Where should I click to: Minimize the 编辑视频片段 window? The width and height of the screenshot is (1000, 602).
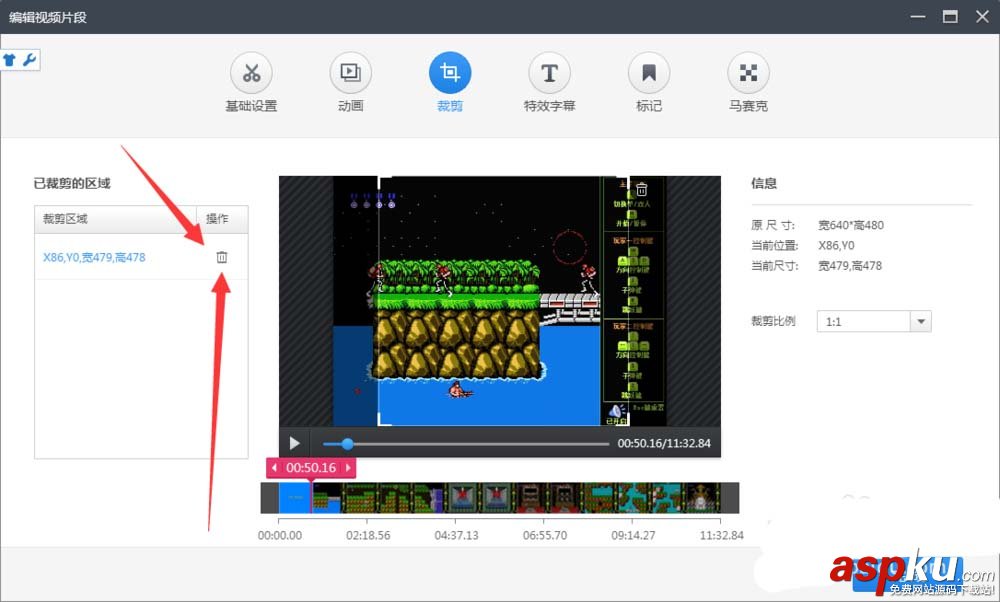[918, 17]
